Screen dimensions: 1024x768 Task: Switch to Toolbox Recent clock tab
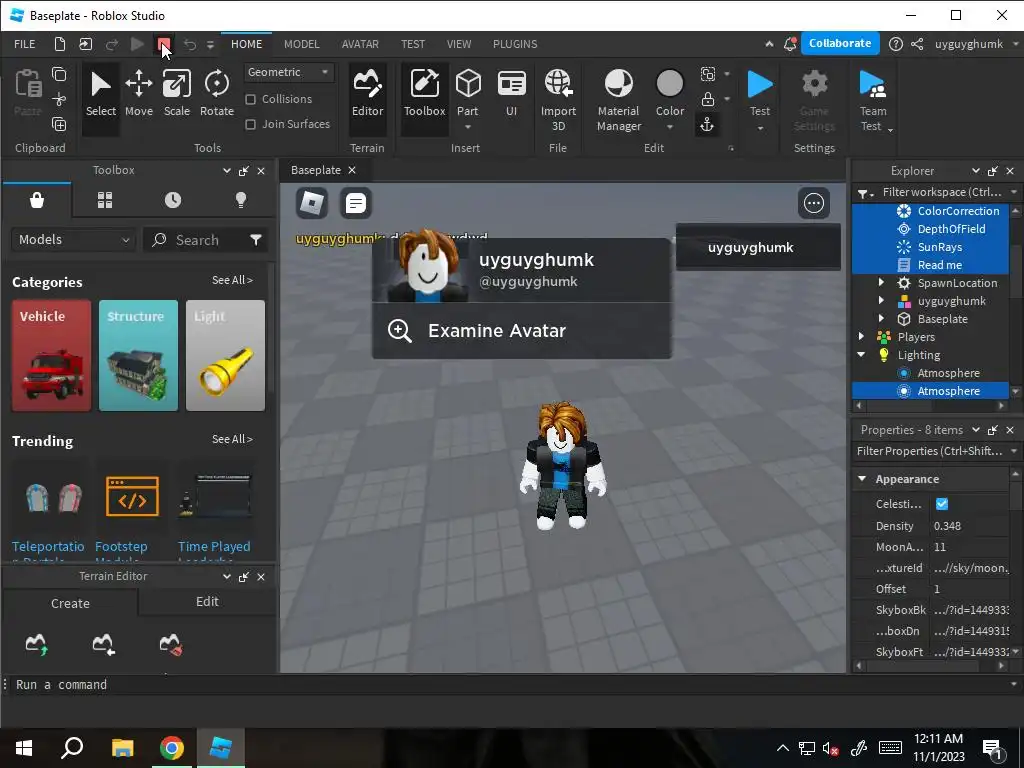[x=173, y=200]
